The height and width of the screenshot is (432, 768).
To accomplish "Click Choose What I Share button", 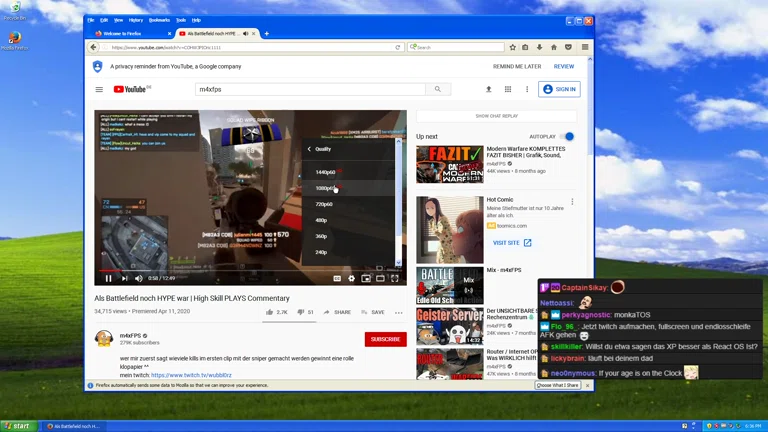I will click(x=558, y=385).
